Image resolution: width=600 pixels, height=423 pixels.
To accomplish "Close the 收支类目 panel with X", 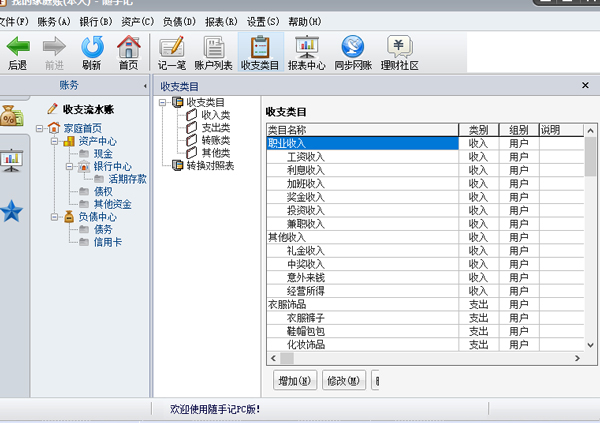I will 585,85.
